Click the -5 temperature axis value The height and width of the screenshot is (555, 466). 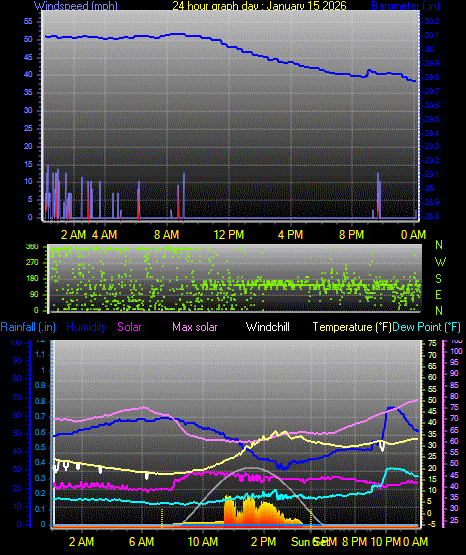tap(431, 524)
